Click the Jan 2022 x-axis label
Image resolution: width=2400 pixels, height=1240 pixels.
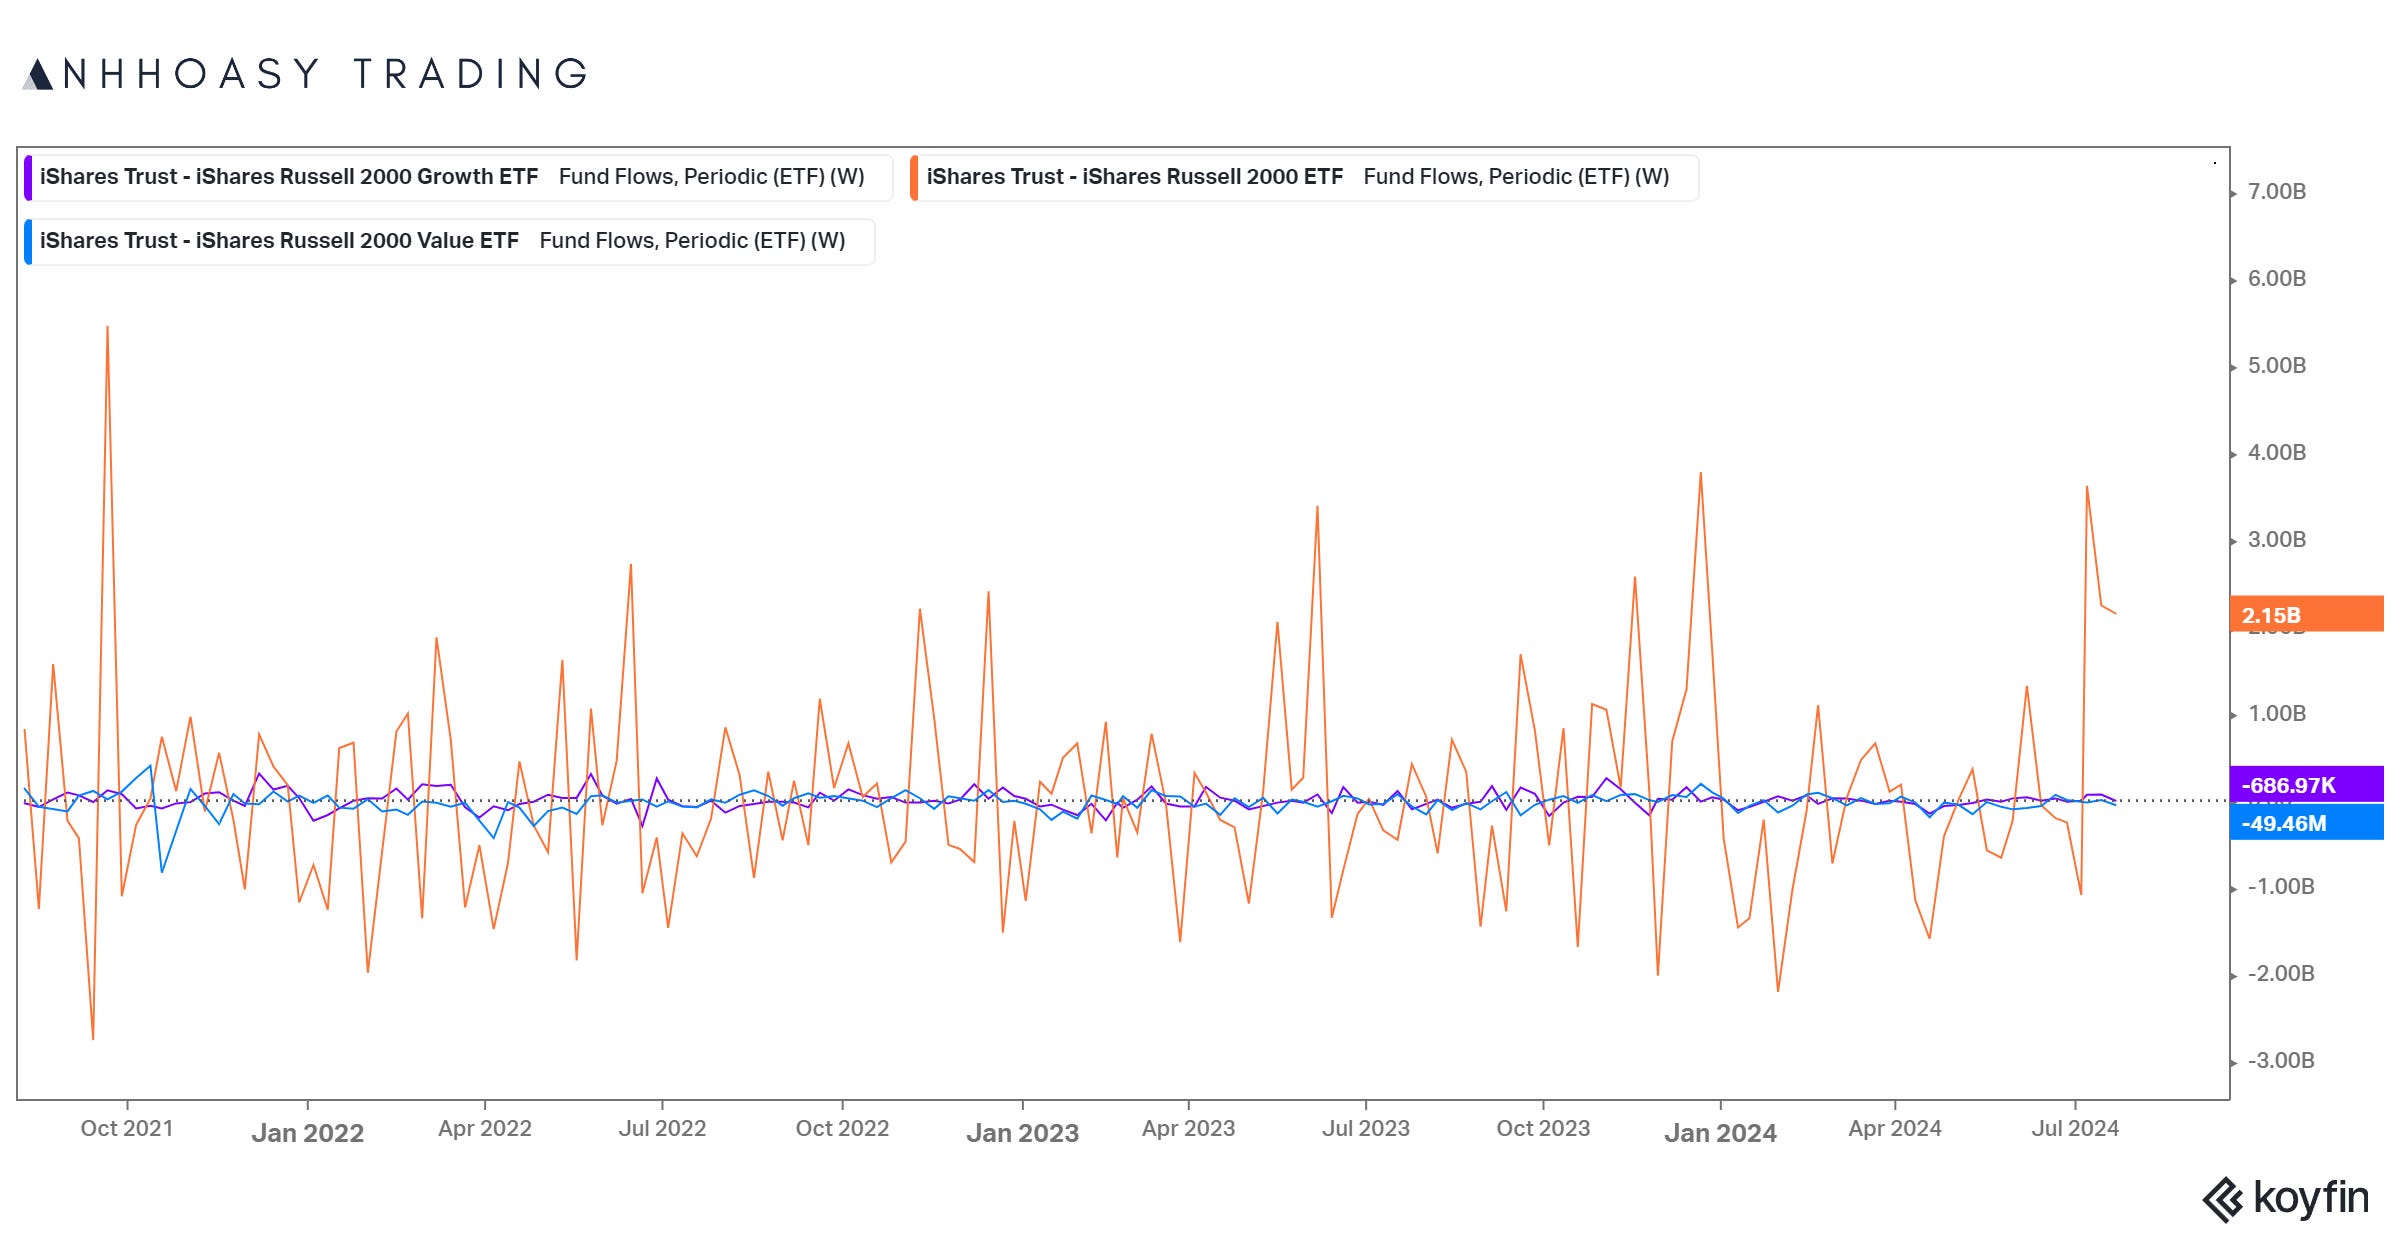[x=307, y=1133]
